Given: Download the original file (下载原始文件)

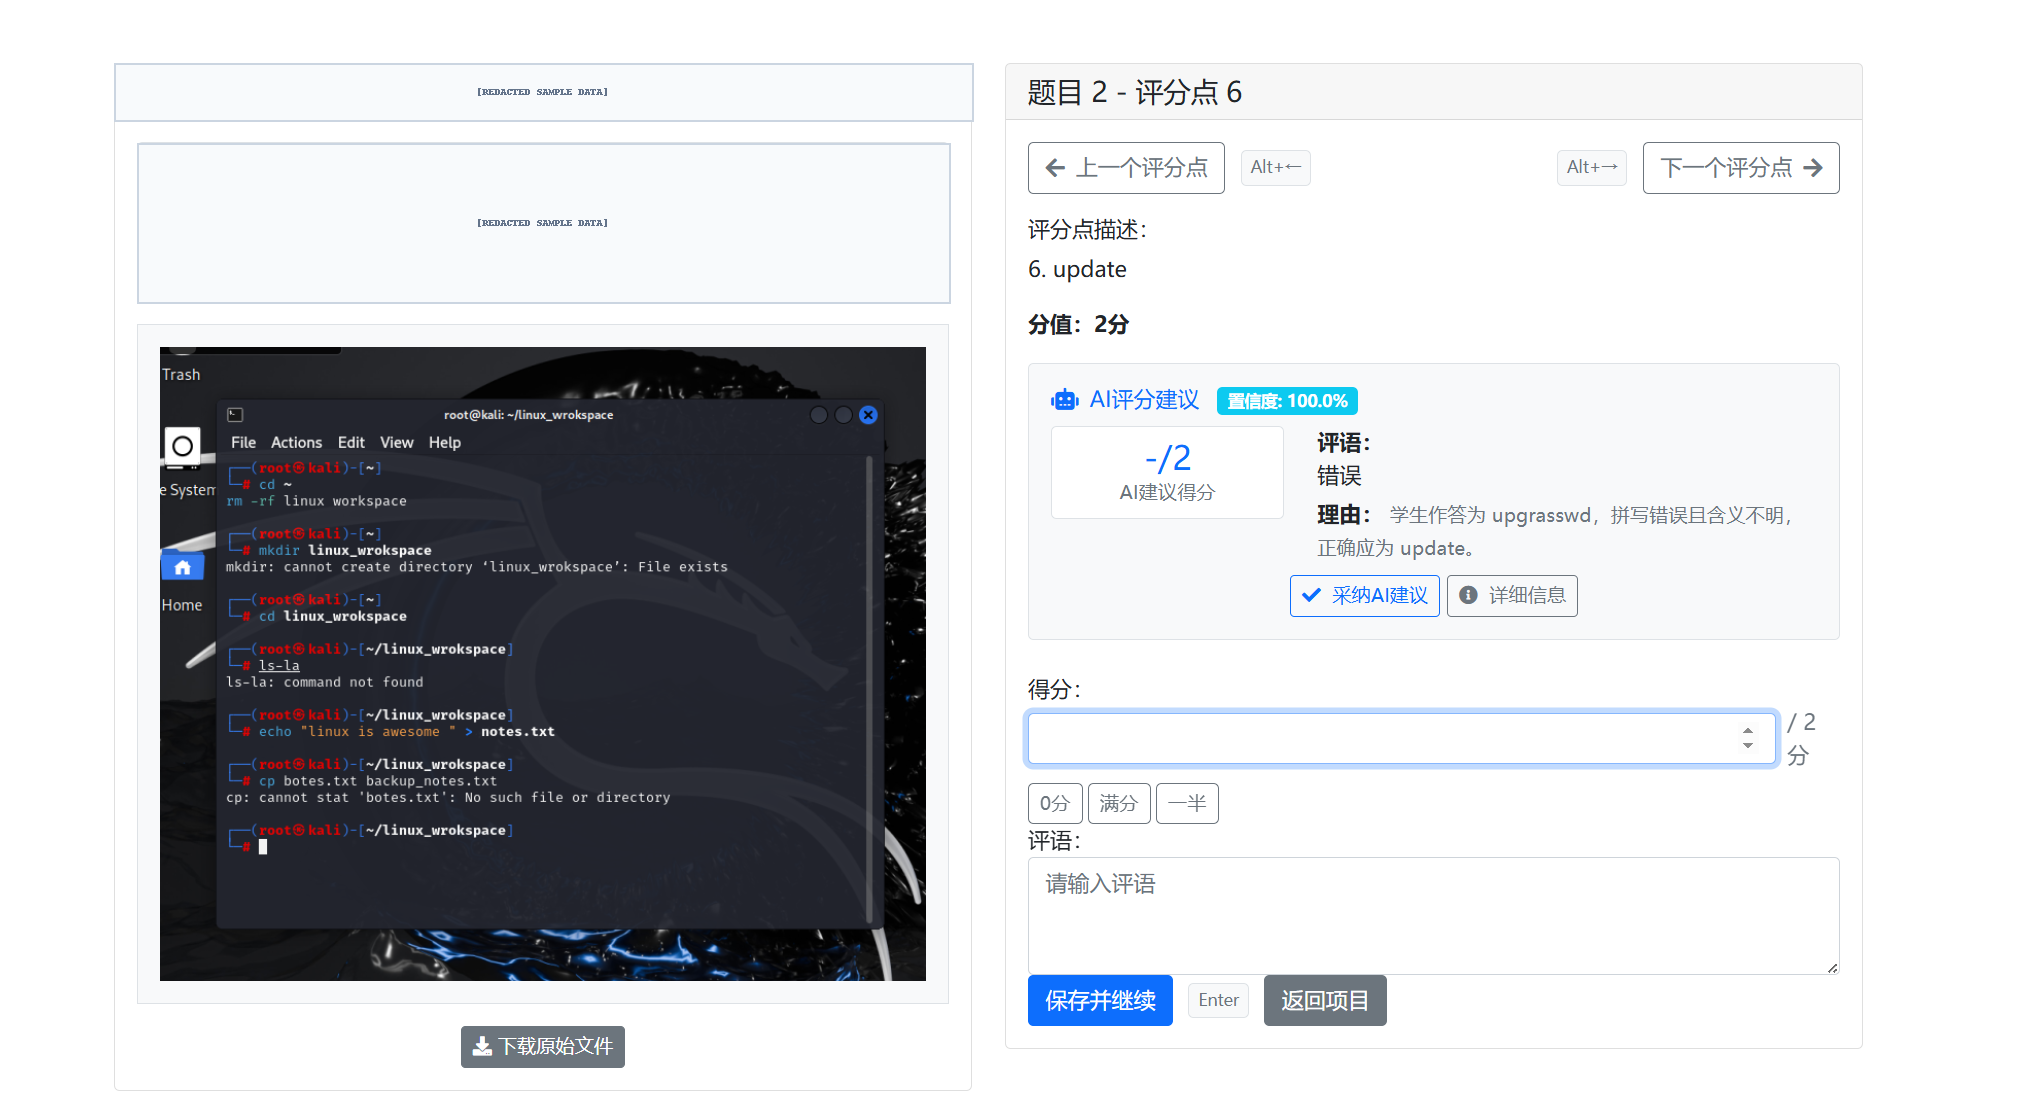Looking at the screenshot, I should click(543, 1047).
